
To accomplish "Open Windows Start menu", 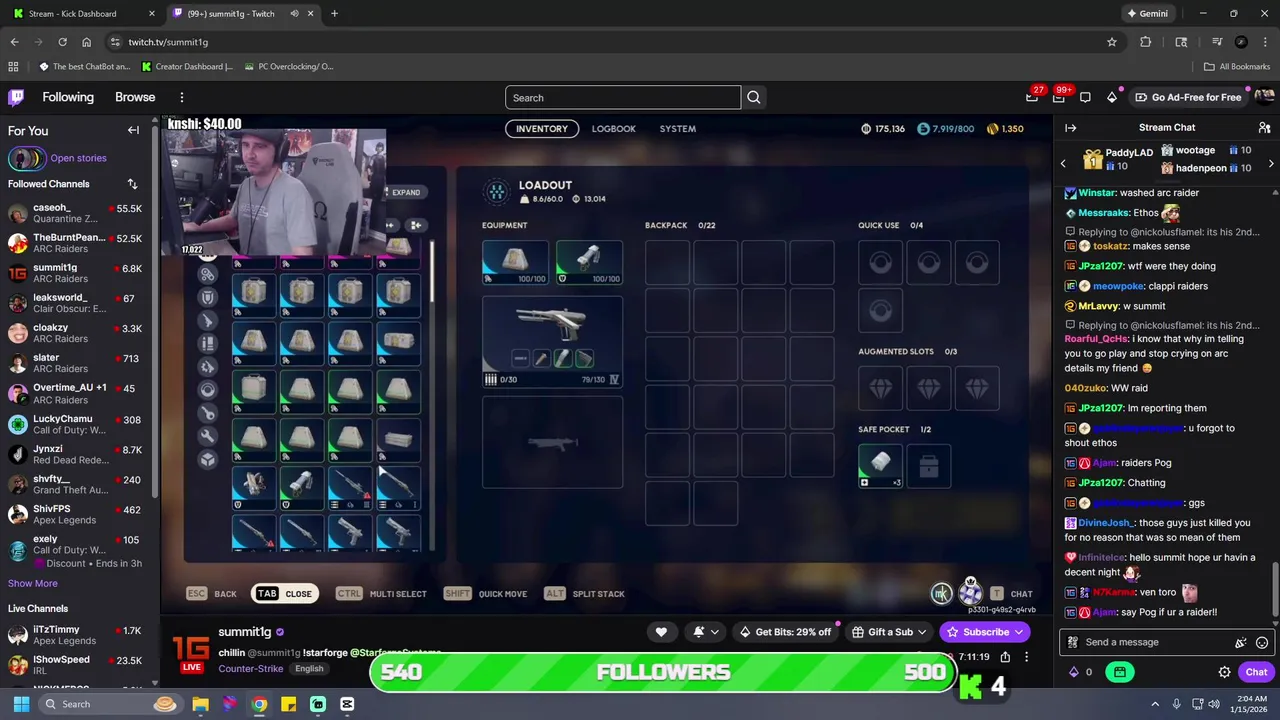I will point(21,704).
